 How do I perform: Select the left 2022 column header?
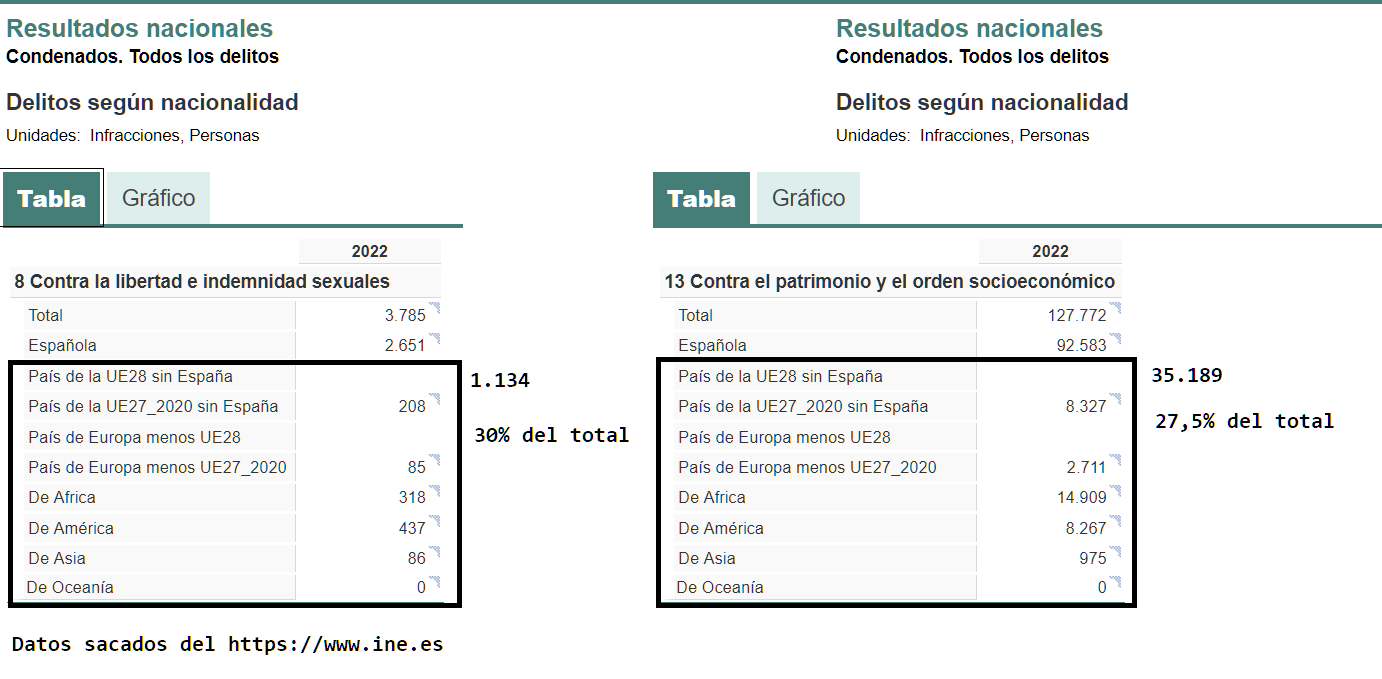pyautogui.click(x=370, y=251)
